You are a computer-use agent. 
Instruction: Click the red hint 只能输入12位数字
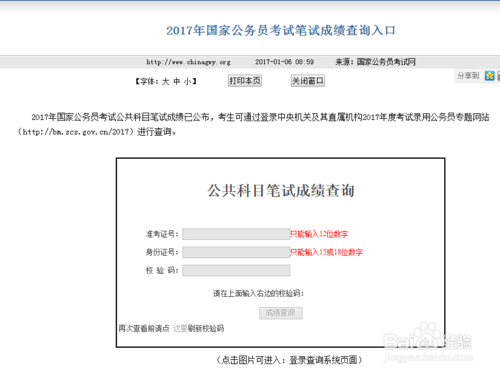[x=319, y=234]
